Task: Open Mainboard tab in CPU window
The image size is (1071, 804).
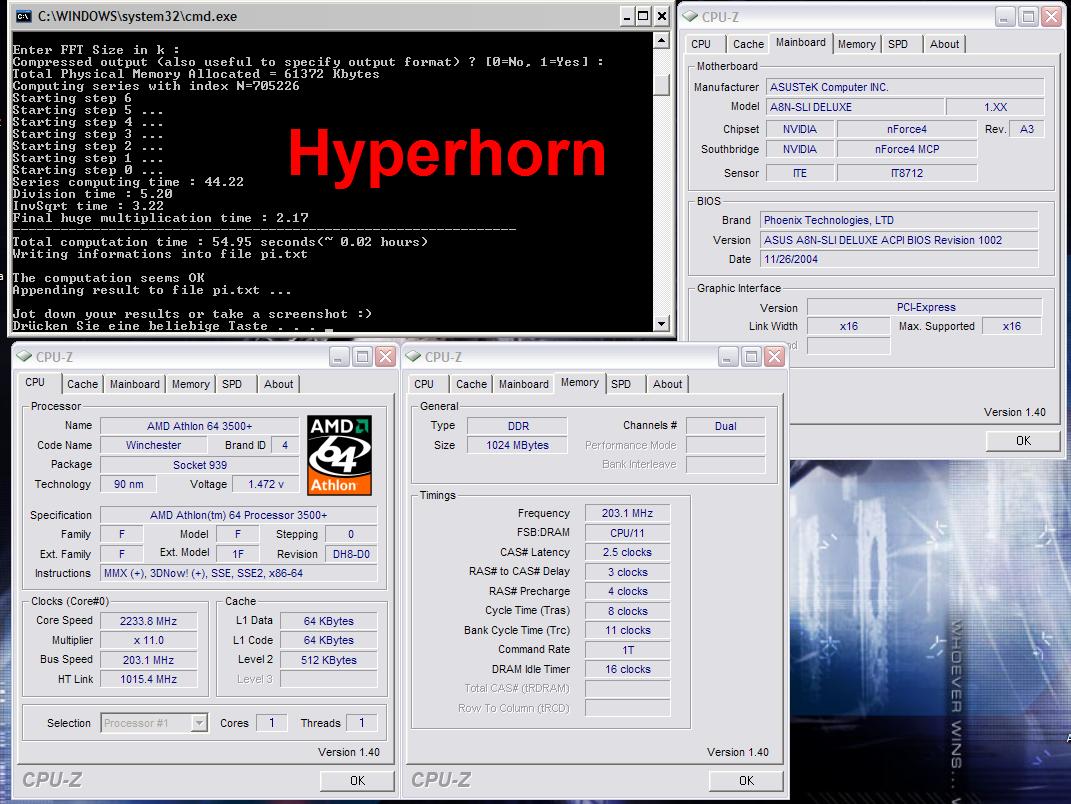Action: 135,384
